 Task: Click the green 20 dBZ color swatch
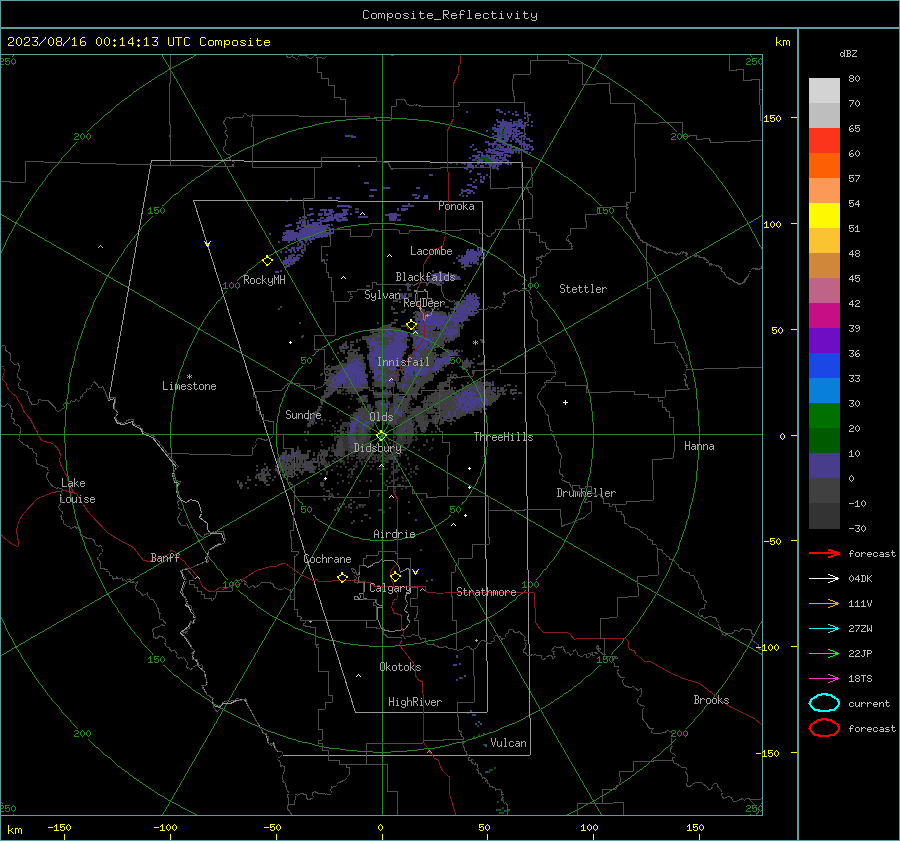coord(824,415)
